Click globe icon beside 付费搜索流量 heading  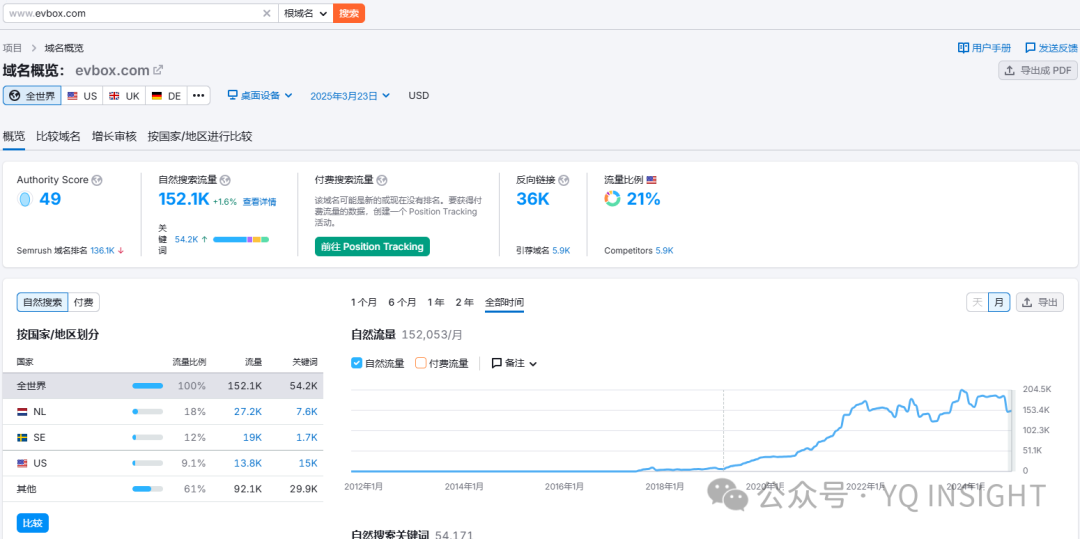(382, 180)
